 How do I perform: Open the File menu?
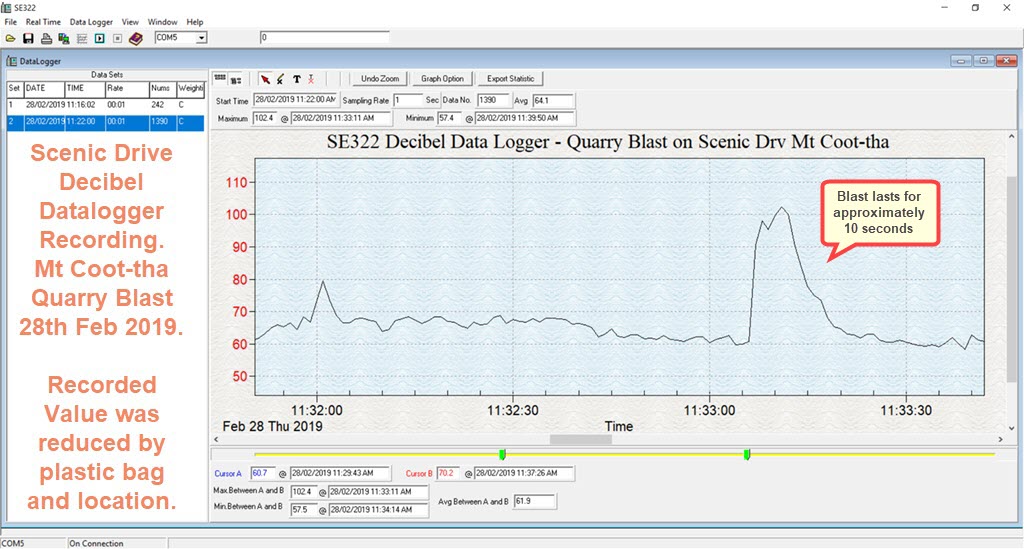(x=10, y=22)
